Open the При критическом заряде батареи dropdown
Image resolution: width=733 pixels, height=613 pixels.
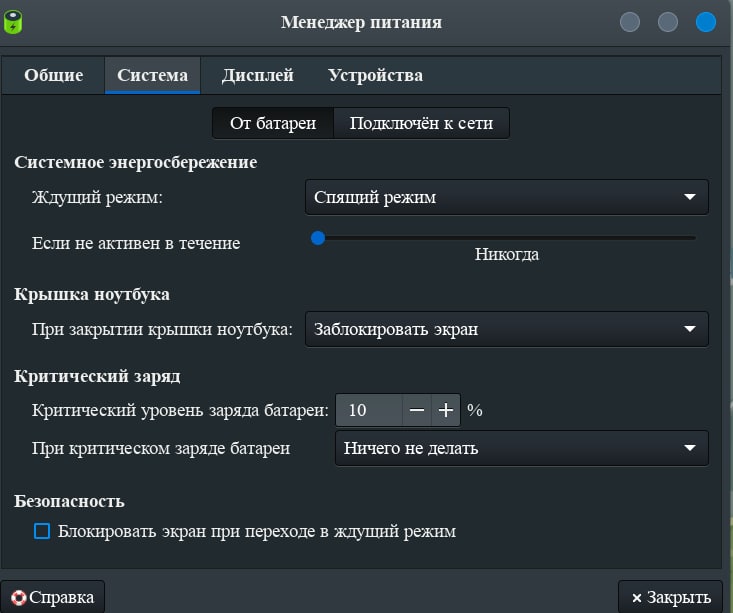coord(520,448)
